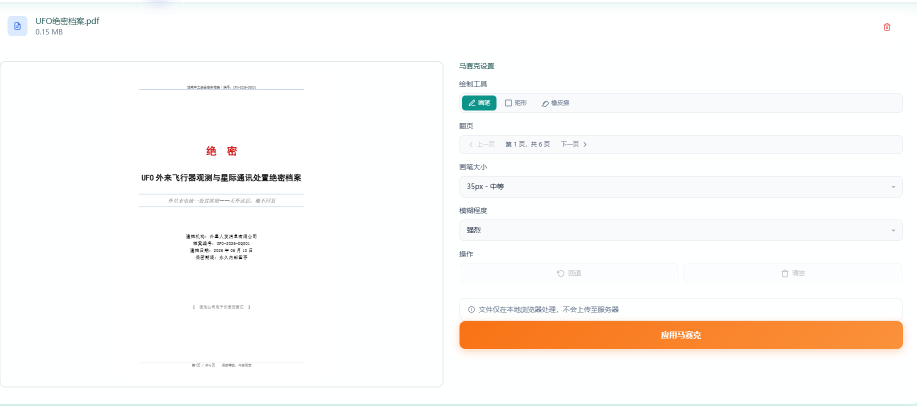917x406 pixels.
Task: Click the page indicator 第 1 页, 共 6 页
Action: point(528,144)
